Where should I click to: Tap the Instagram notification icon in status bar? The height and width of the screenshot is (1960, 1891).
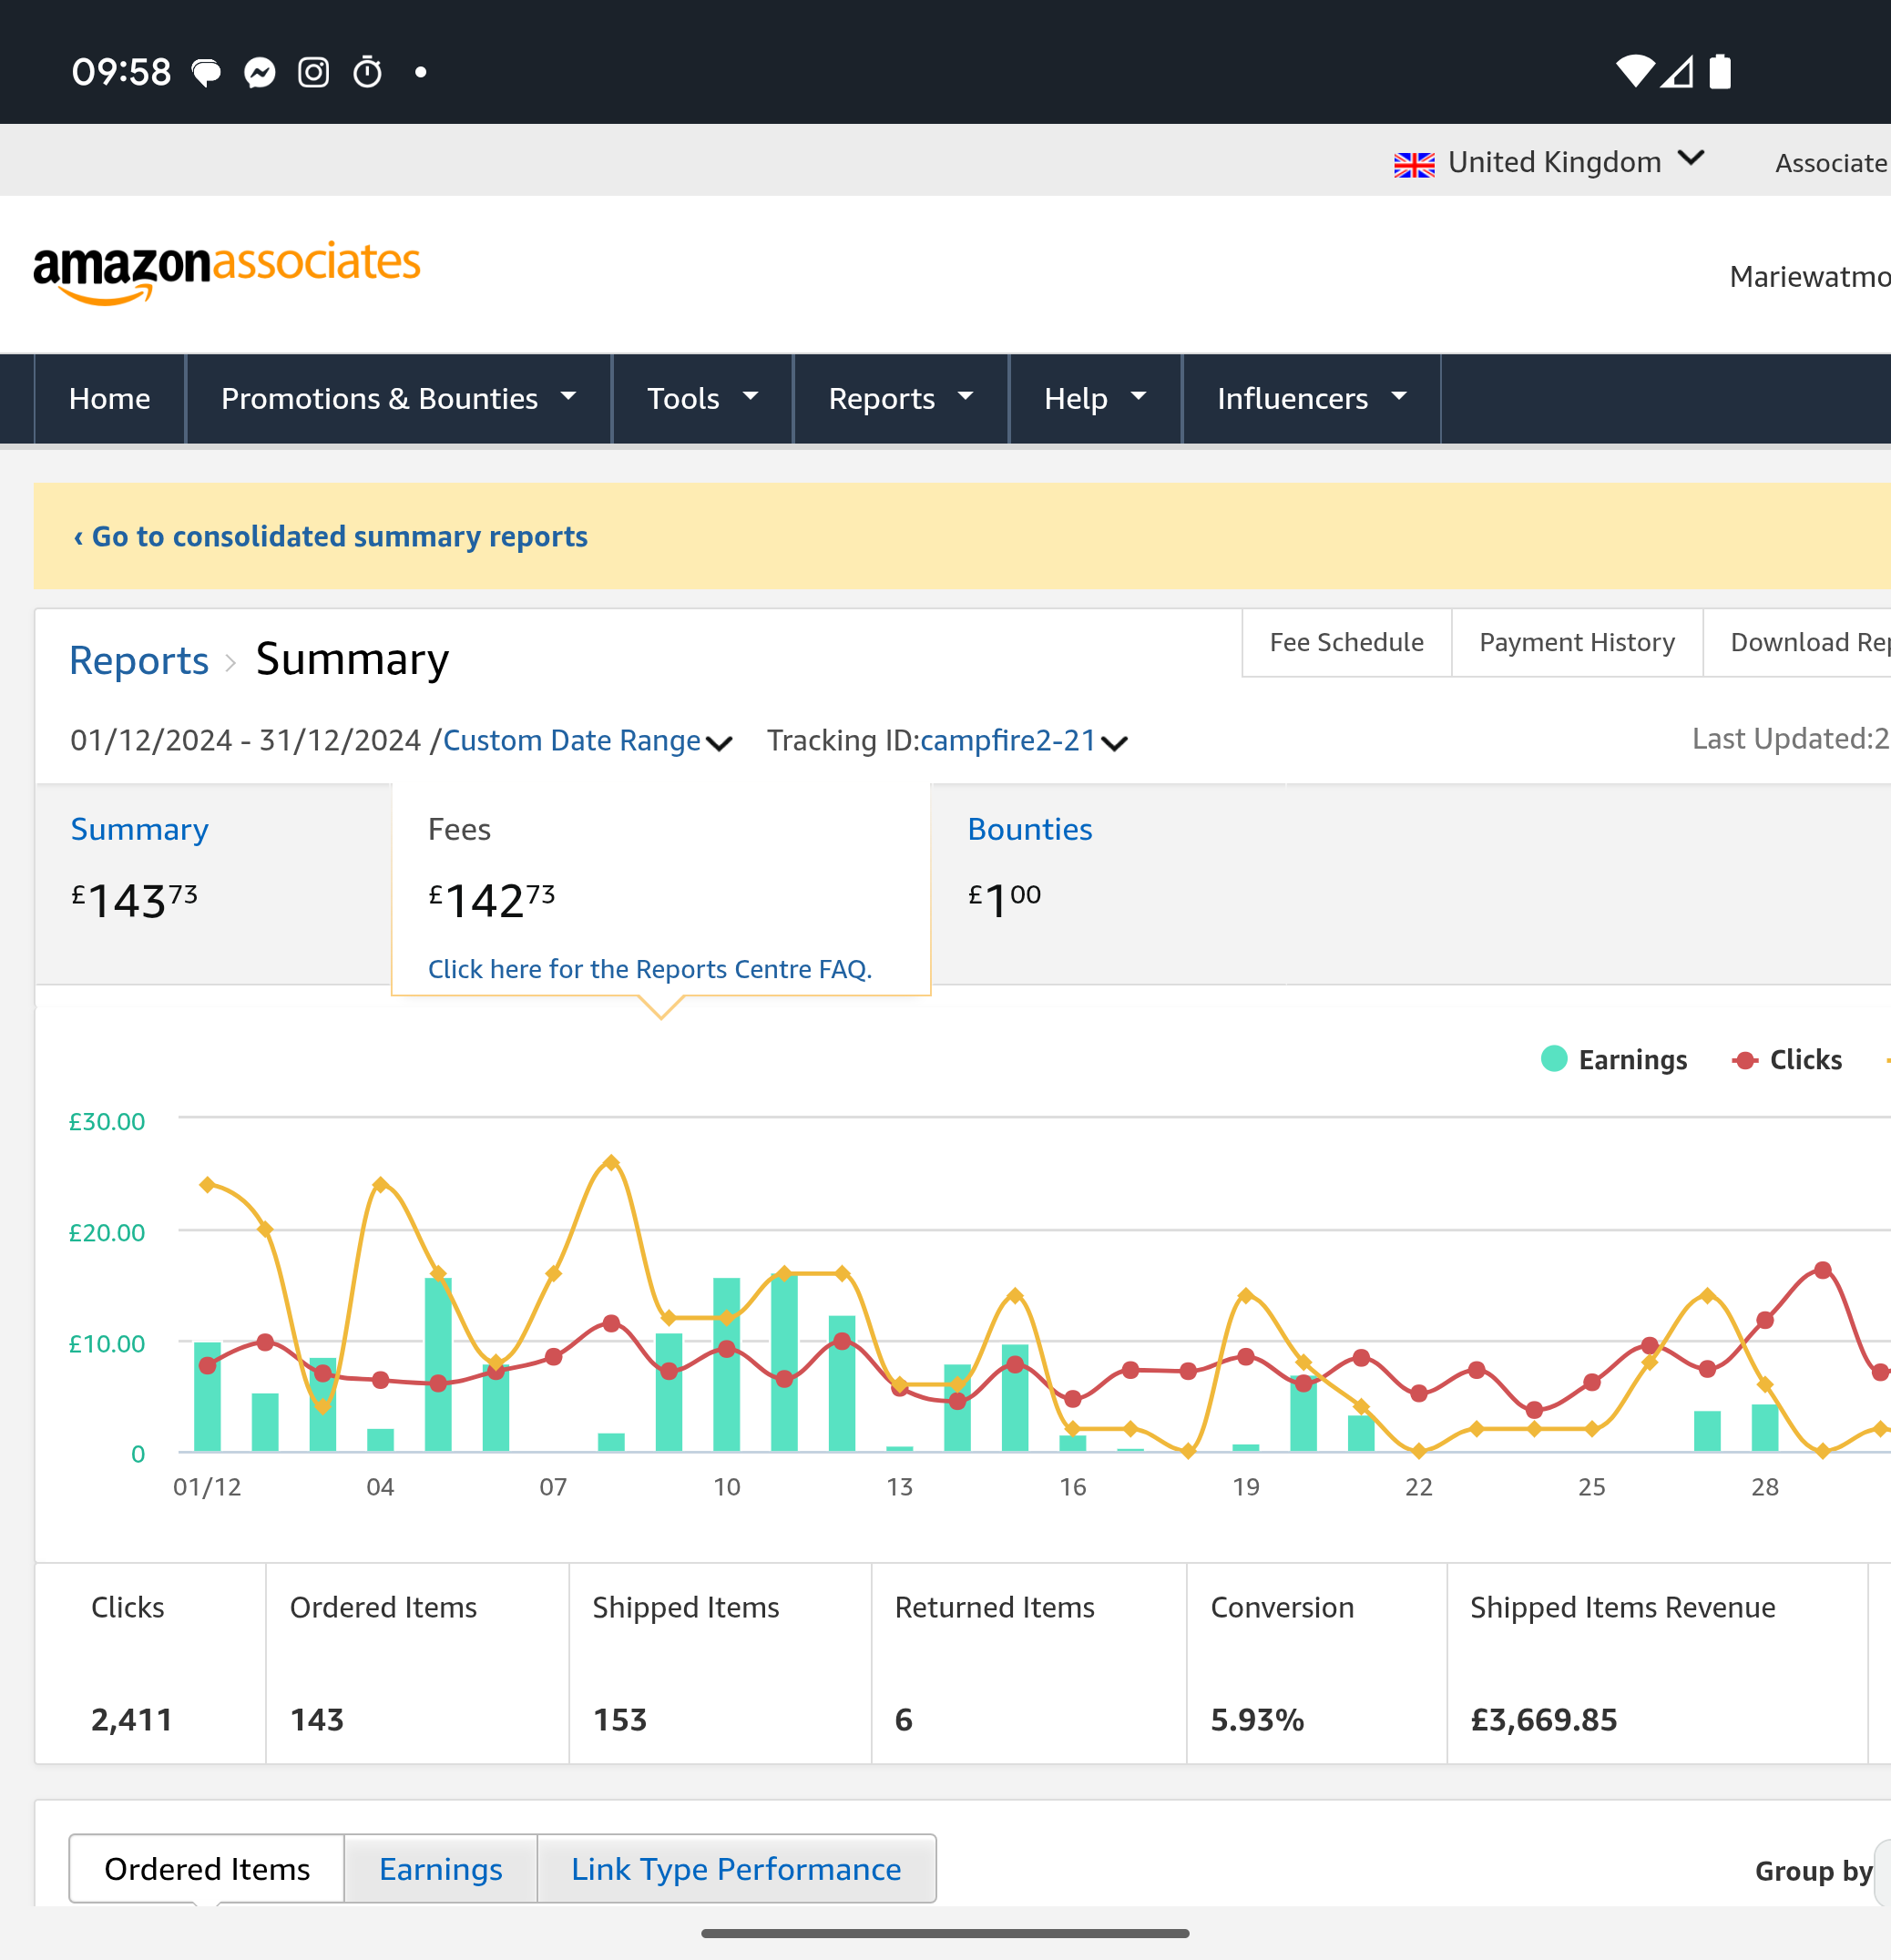pos(314,72)
